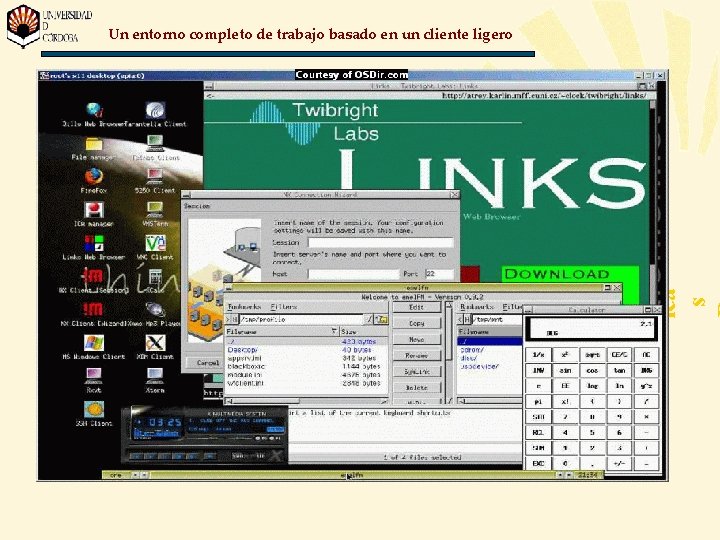Click the EXC key on Calculator
This screenshot has height=540, width=720.
coord(538,464)
